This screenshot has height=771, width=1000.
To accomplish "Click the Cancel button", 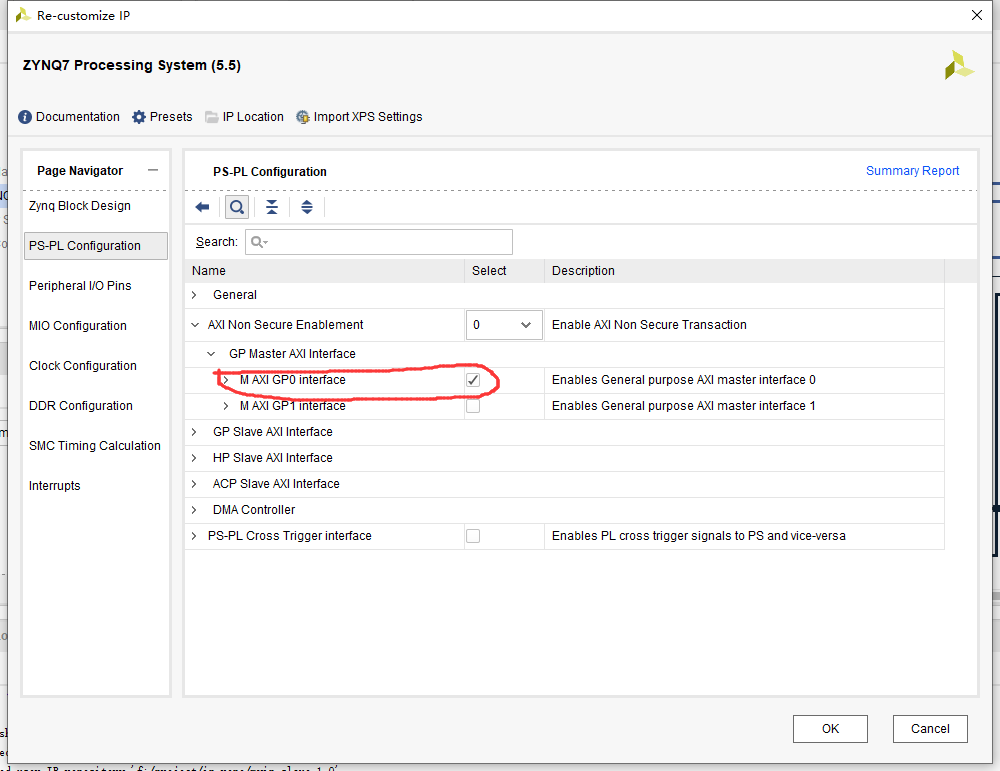I will [930, 729].
